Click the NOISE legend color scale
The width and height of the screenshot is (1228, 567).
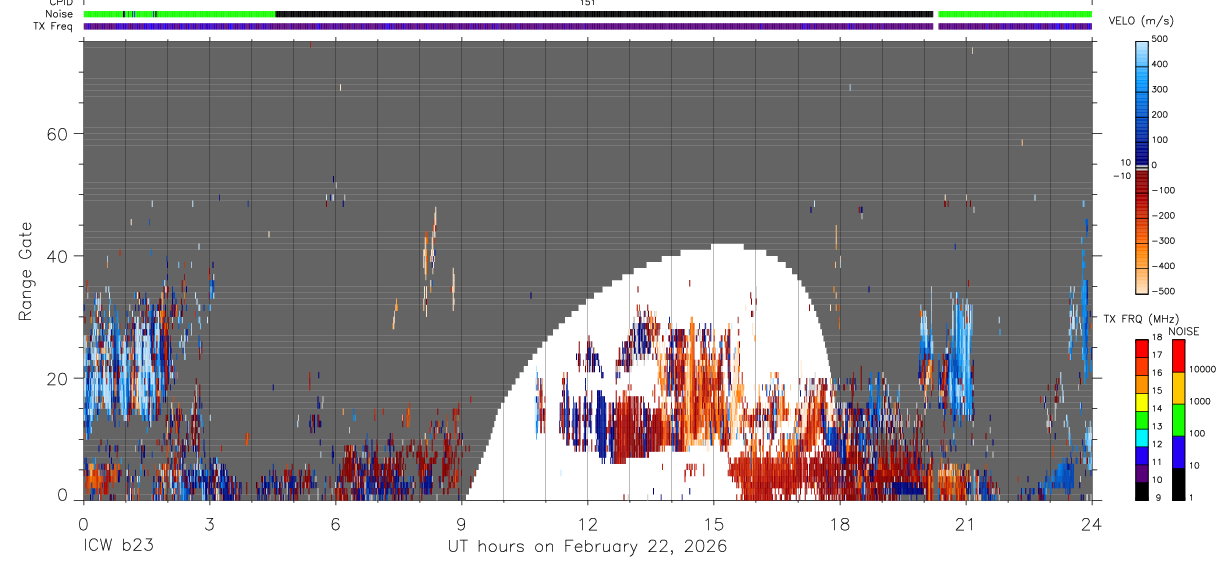point(1178,420)
